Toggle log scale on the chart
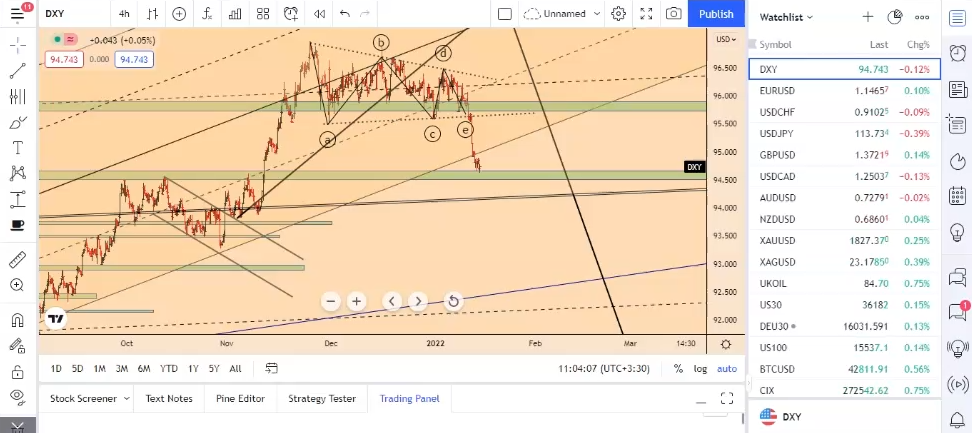972x433 pixels. (700, 369)
